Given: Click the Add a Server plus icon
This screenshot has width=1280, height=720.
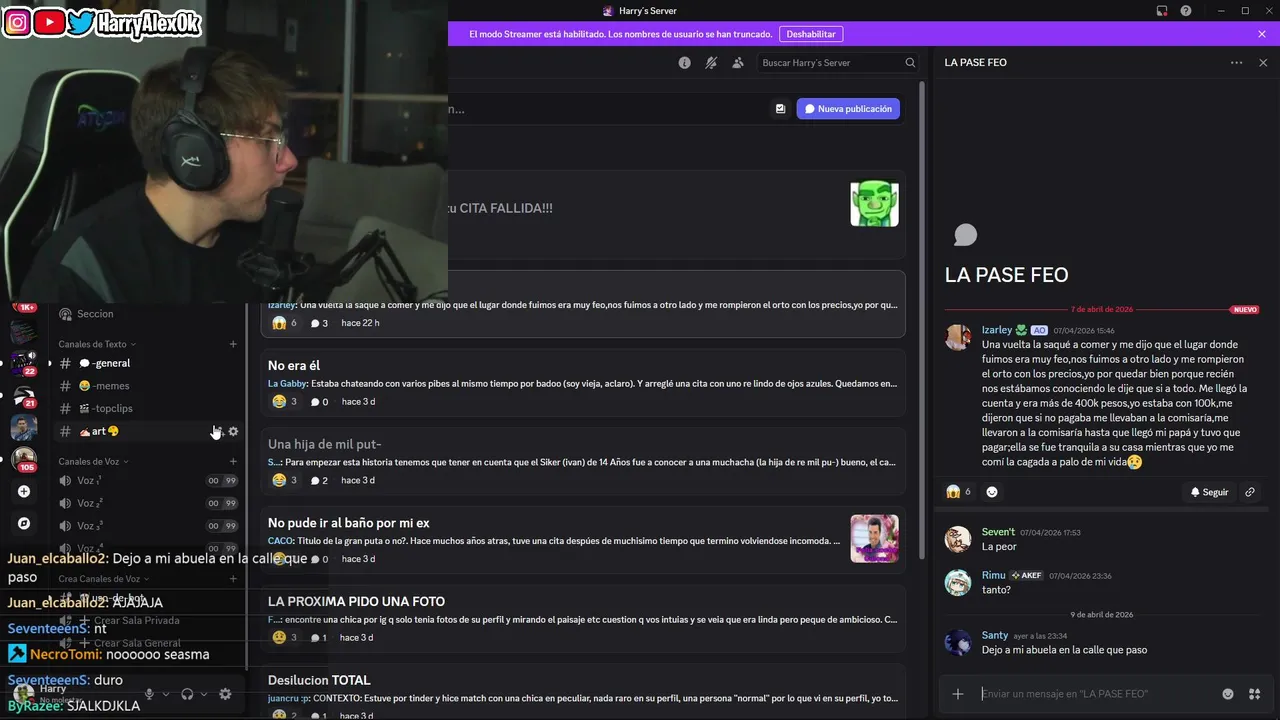Looking at the screenshot, I should (24, 491).
